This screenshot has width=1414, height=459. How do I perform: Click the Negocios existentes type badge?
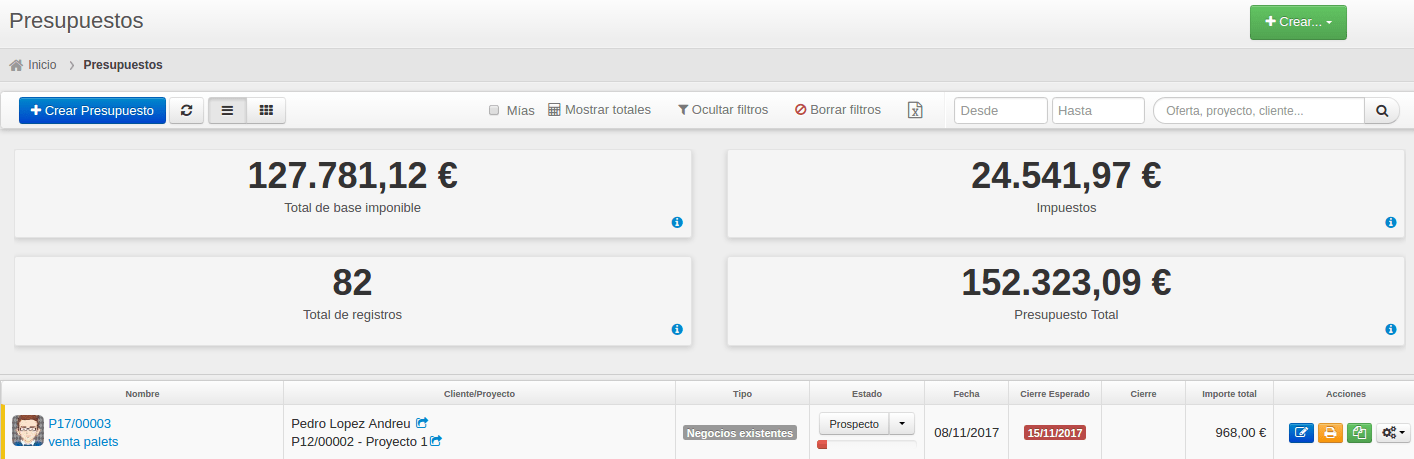[x=740, y=433]
